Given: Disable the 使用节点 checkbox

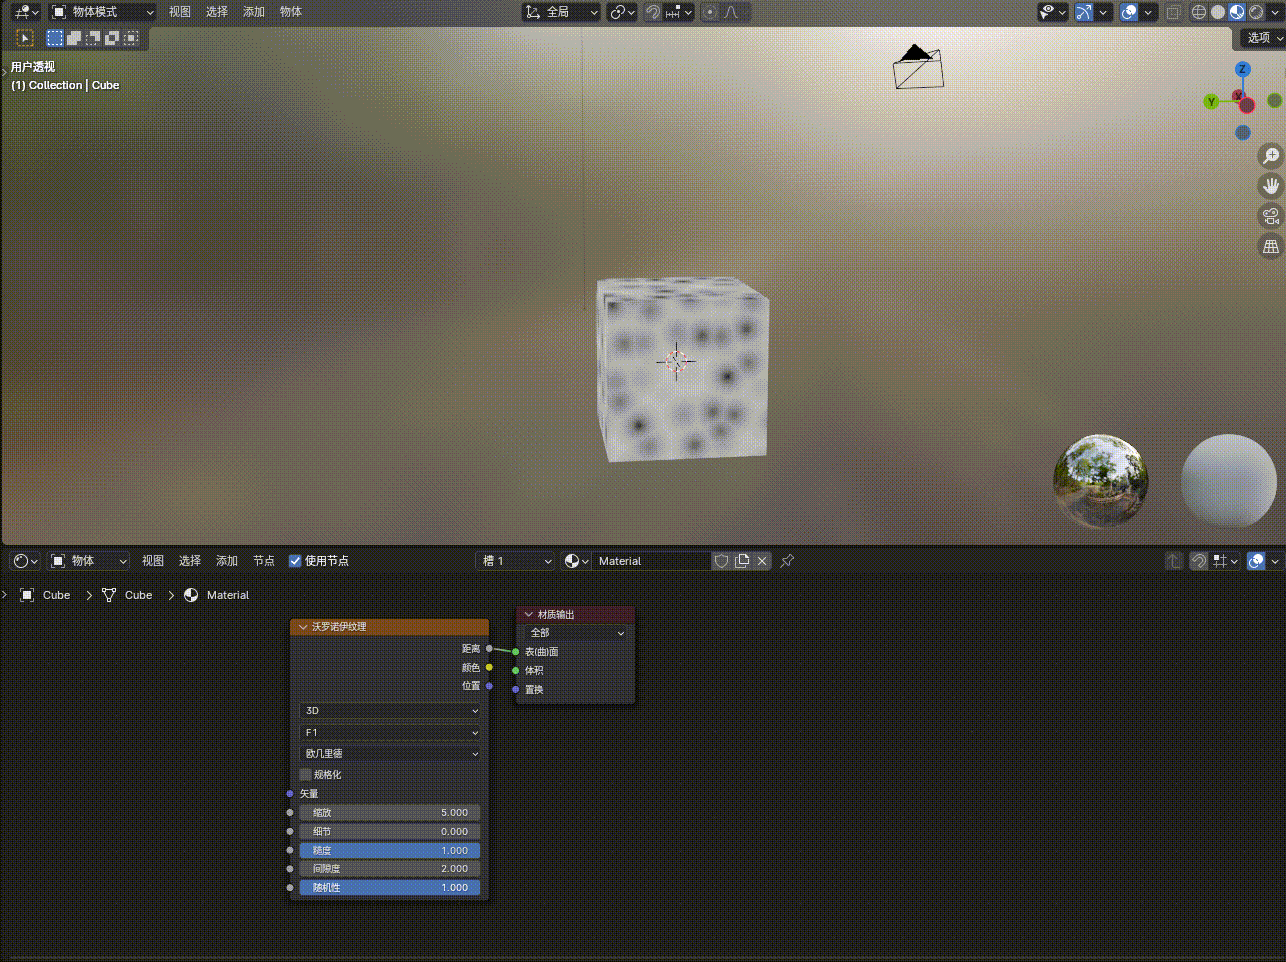Looking at the screenshot, I should tap(294, 561).
